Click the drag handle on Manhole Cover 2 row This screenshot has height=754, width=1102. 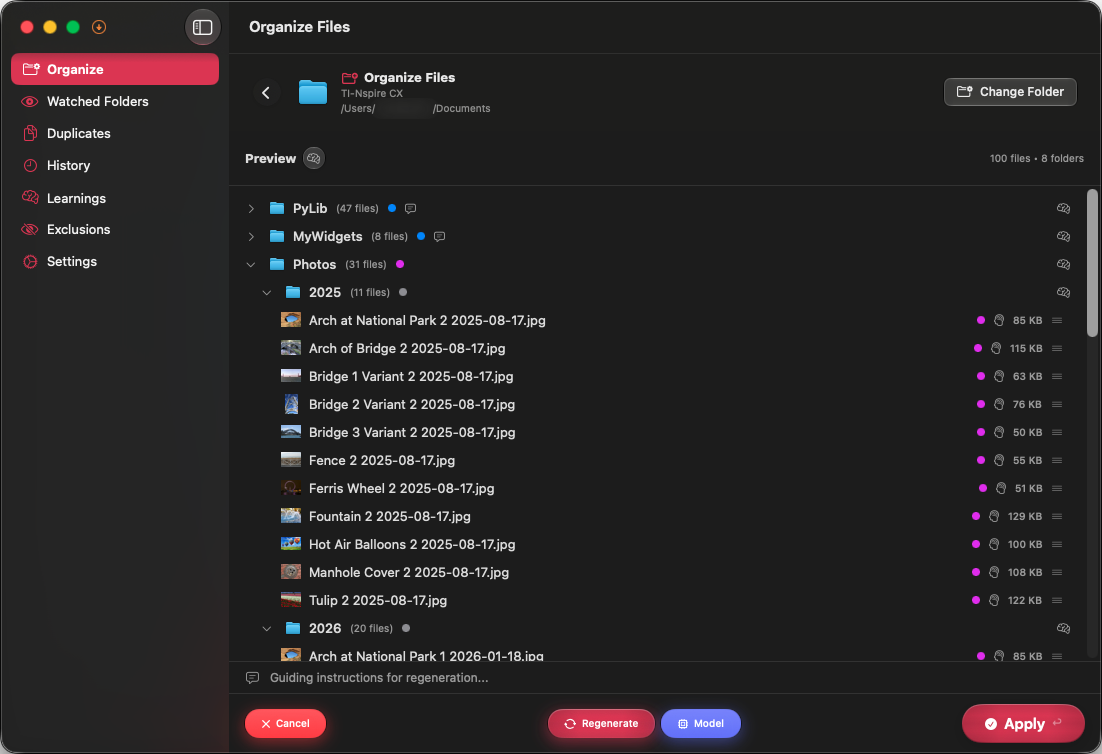1056,573
